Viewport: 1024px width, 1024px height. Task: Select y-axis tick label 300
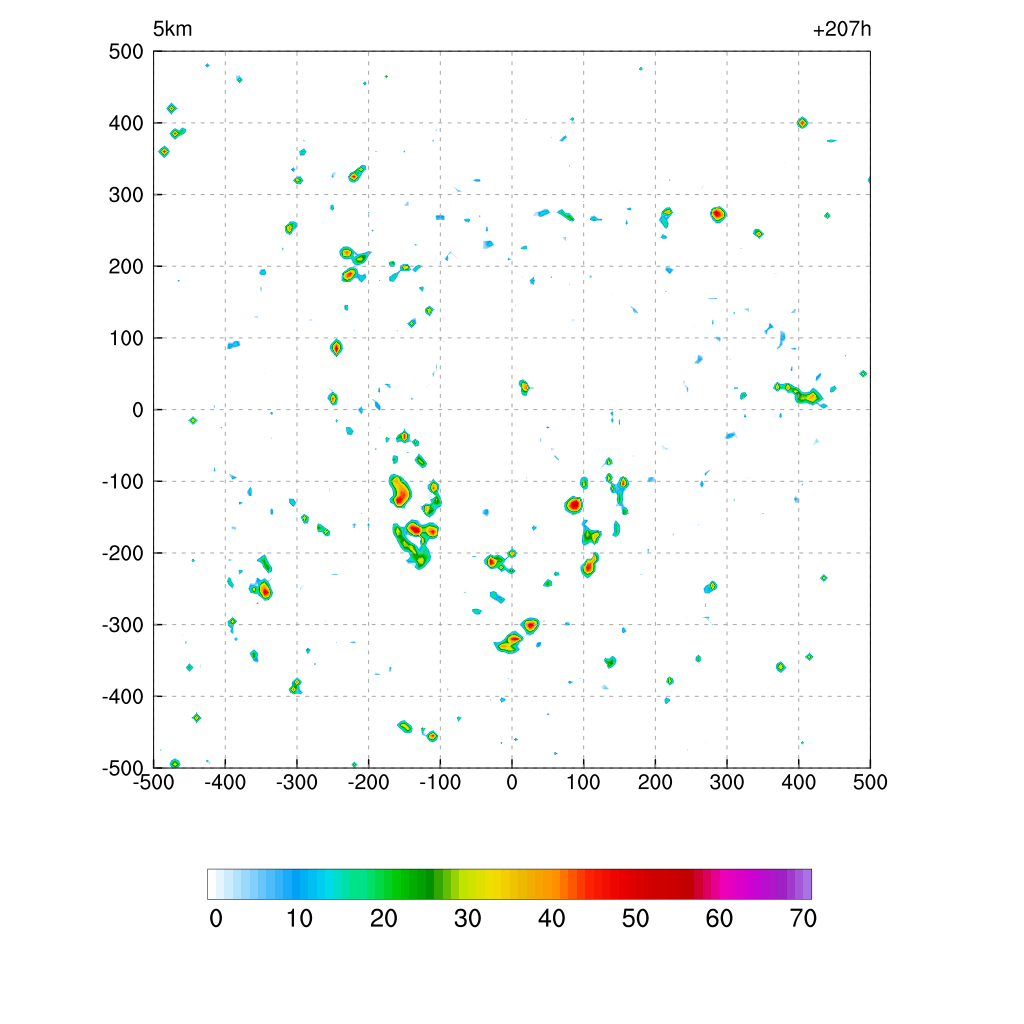tap(126, 195)
